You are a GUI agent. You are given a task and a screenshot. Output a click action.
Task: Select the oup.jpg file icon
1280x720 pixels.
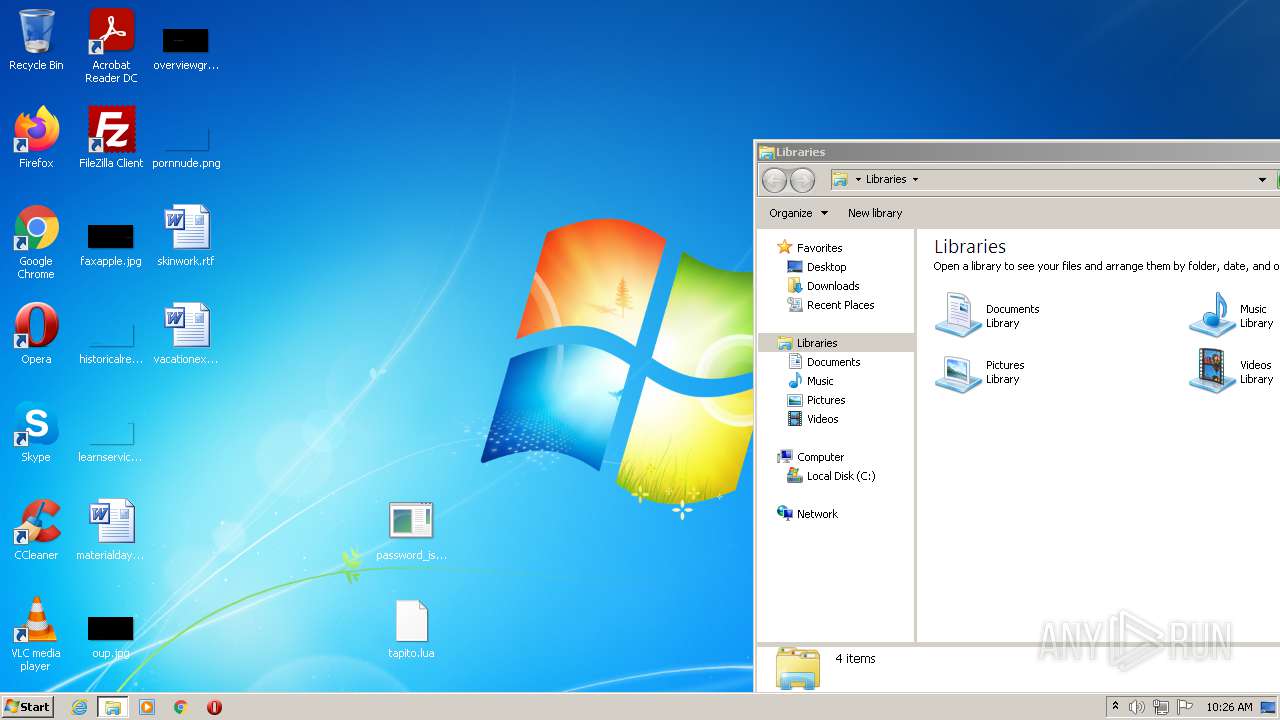111,637
